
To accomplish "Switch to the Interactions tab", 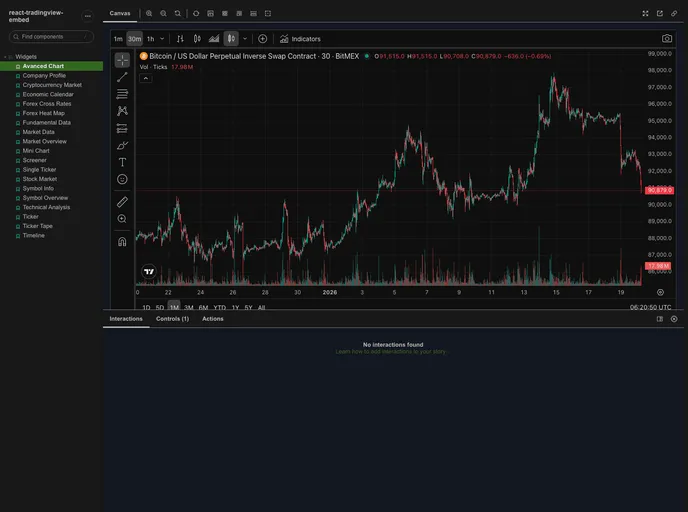I will coord(126,319).
